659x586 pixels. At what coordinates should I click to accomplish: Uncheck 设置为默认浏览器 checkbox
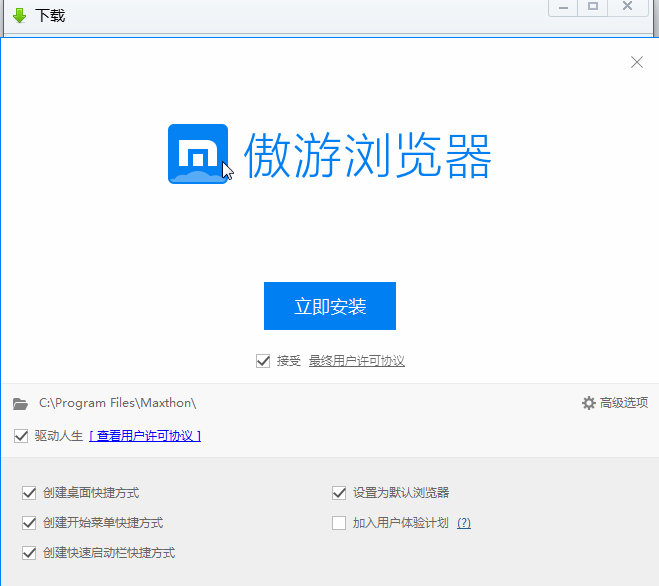coord(339,493)
